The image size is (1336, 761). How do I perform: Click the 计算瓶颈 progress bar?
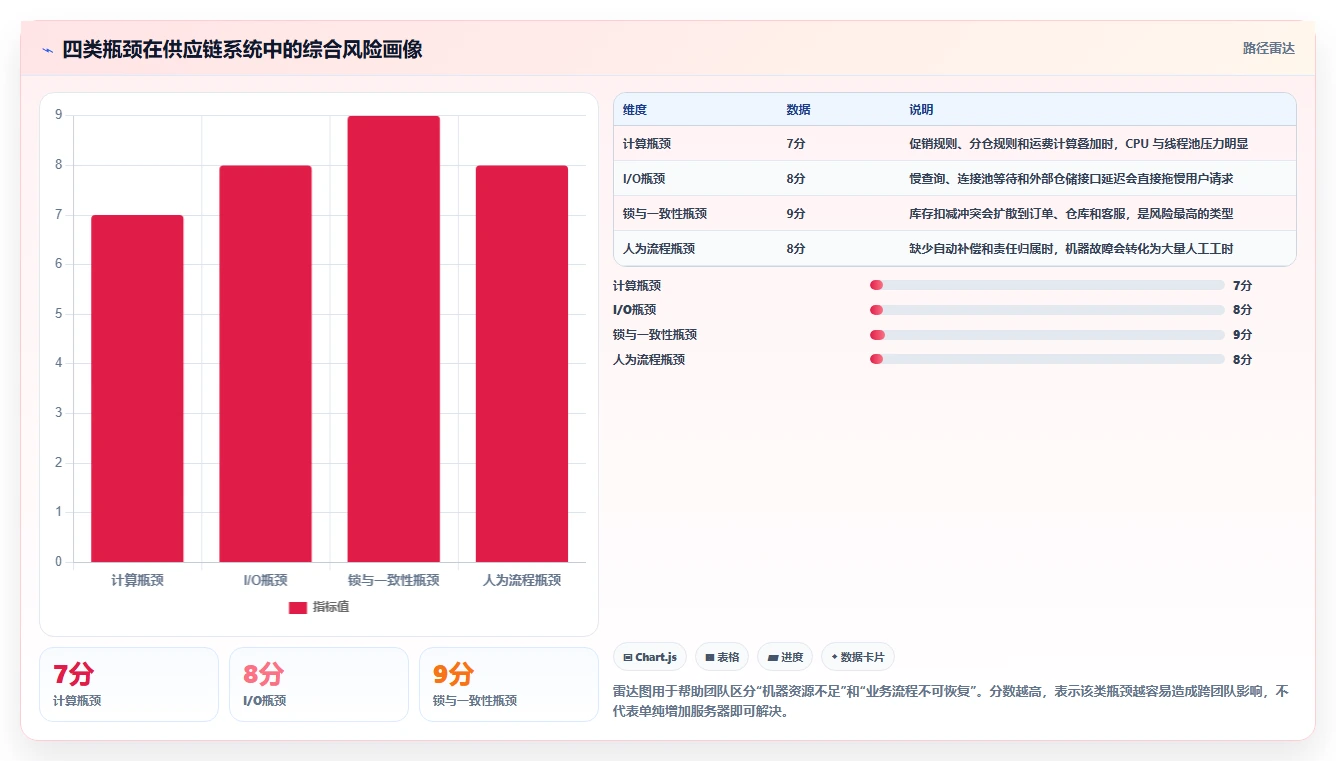point(1047,285)
